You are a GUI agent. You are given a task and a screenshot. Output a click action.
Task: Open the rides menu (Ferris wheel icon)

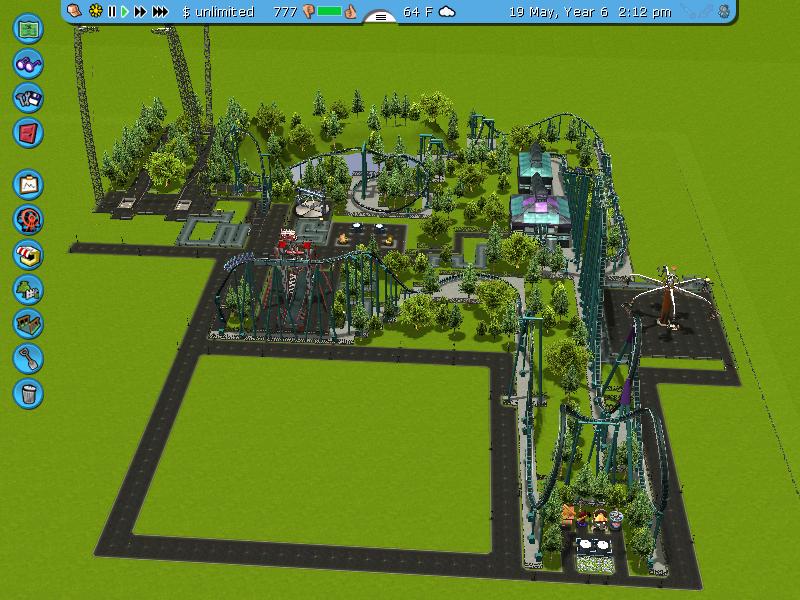click(x=28, y=219)
